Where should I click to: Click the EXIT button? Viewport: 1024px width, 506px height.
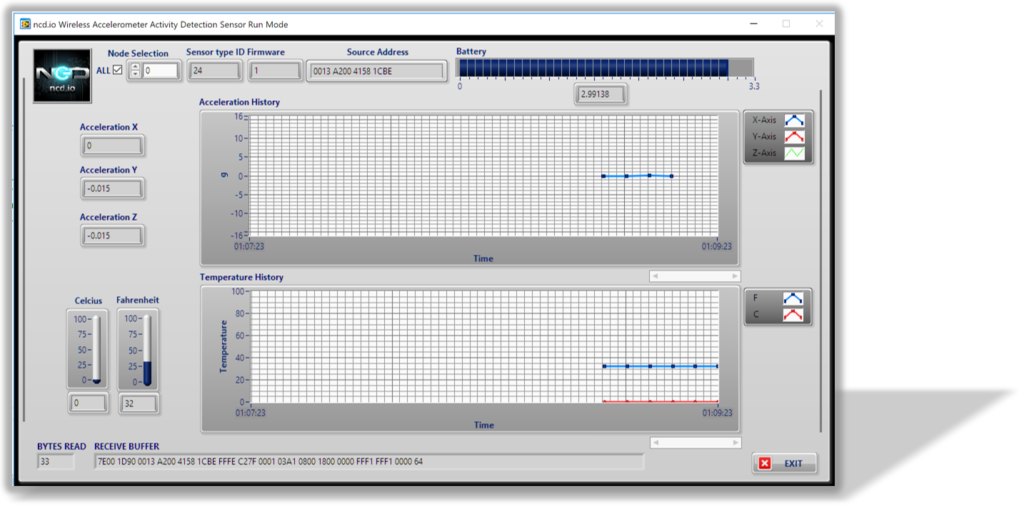point(784,464)
